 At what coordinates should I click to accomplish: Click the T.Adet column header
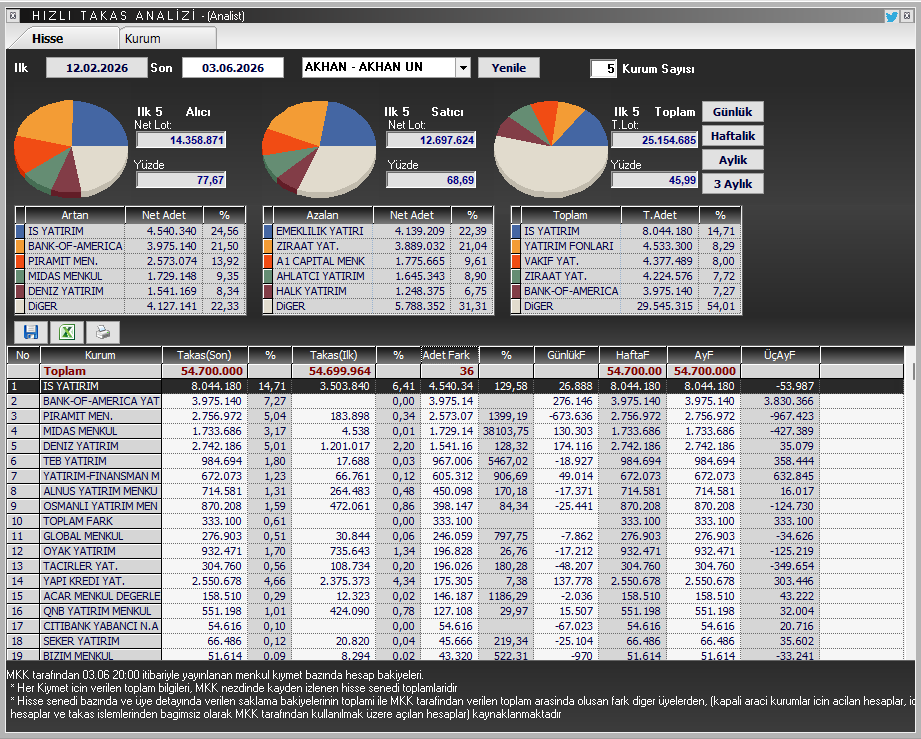tap(660, 215)
